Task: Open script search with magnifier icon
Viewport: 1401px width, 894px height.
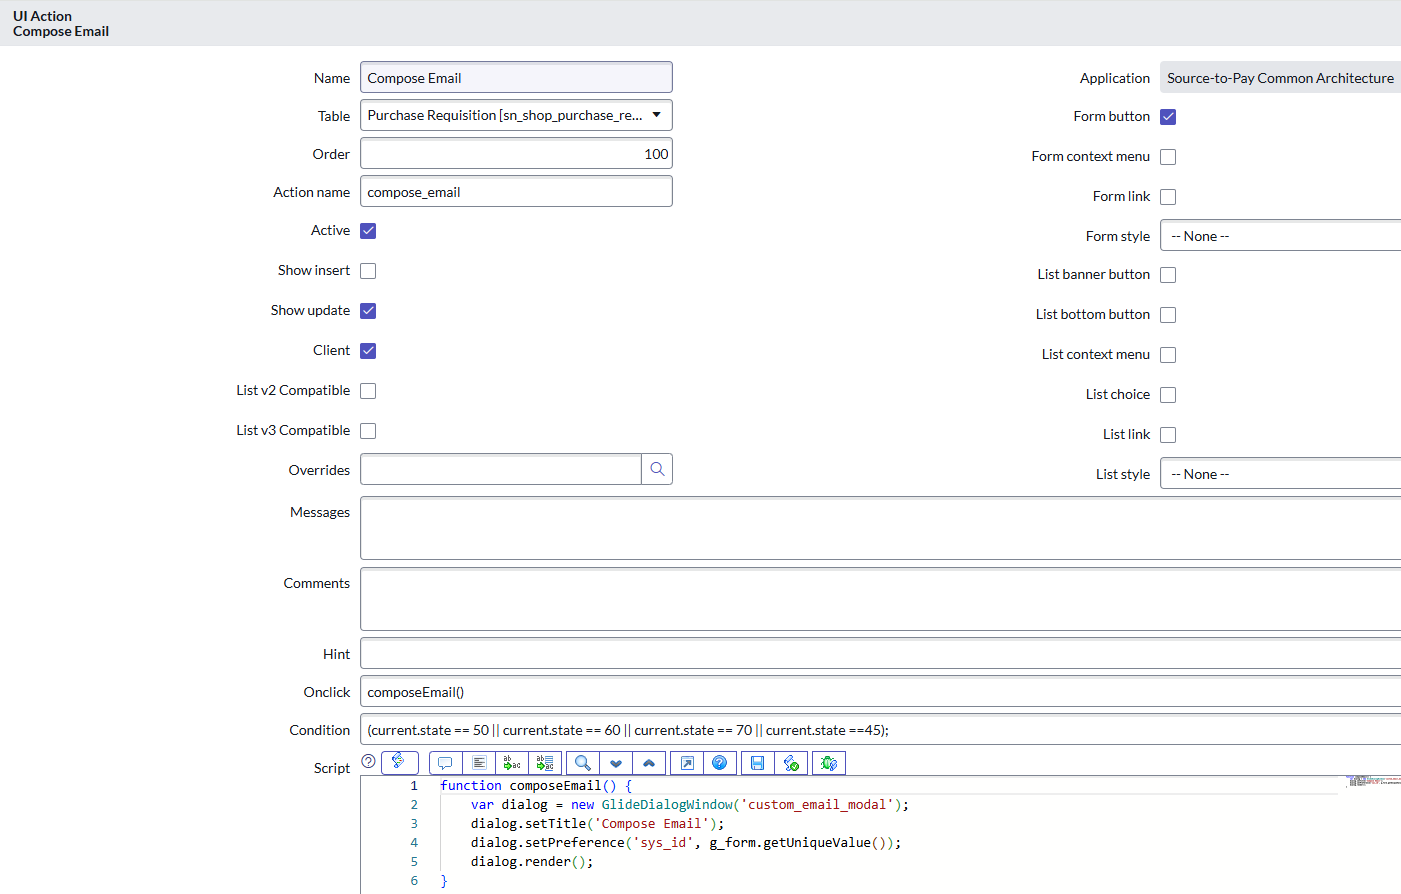Action: click(x=583, y=763)
